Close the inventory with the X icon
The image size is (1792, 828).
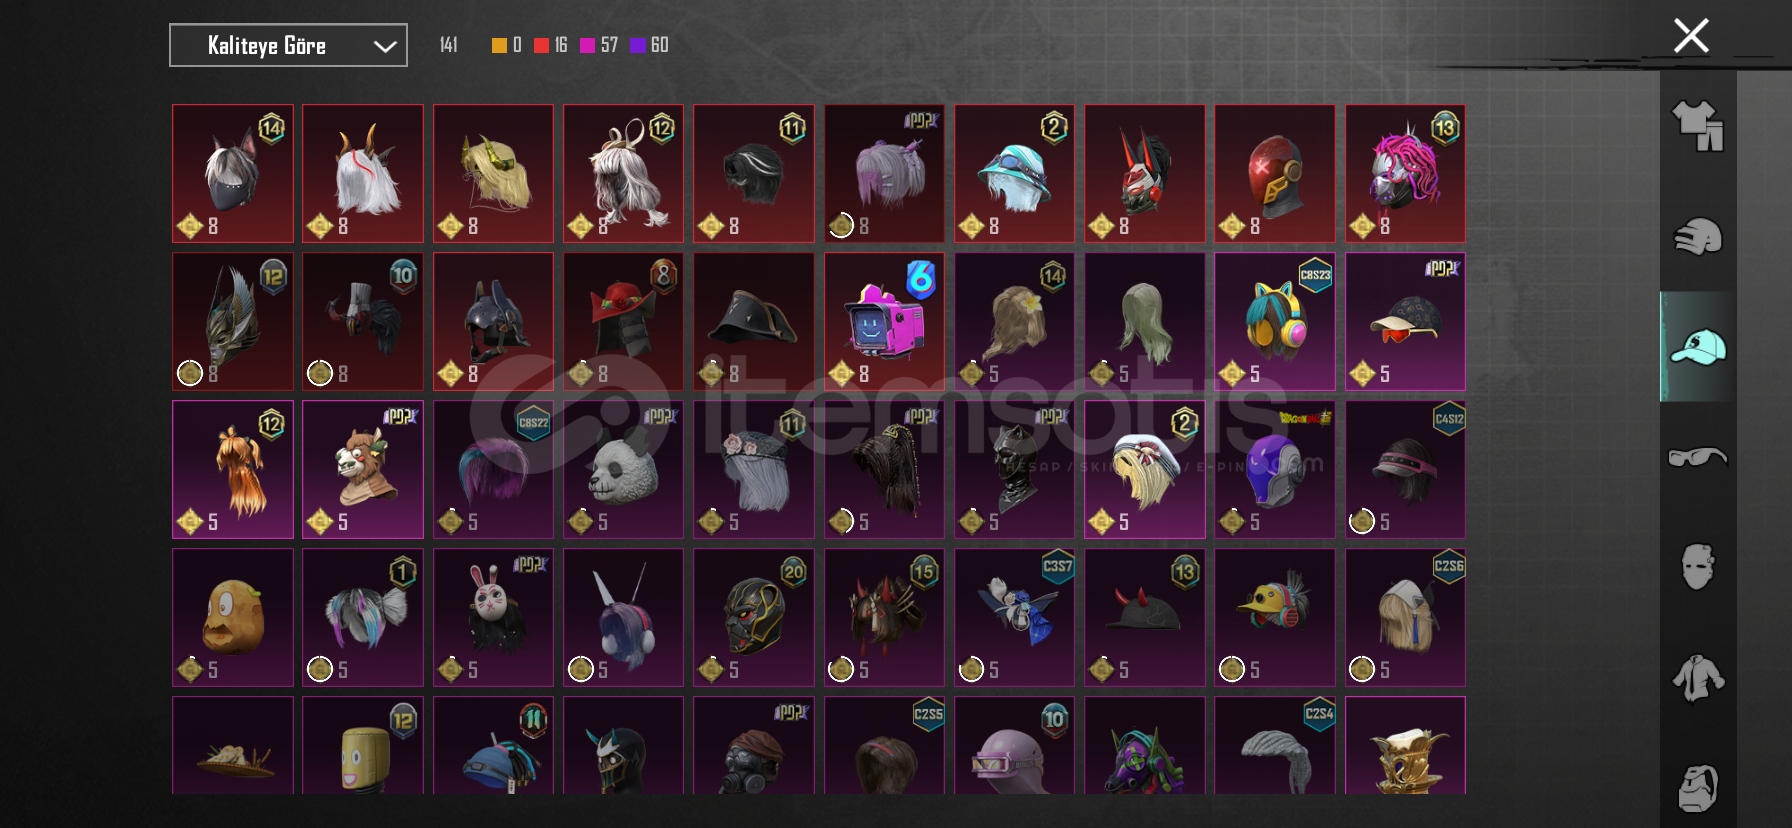(1691, 36)
